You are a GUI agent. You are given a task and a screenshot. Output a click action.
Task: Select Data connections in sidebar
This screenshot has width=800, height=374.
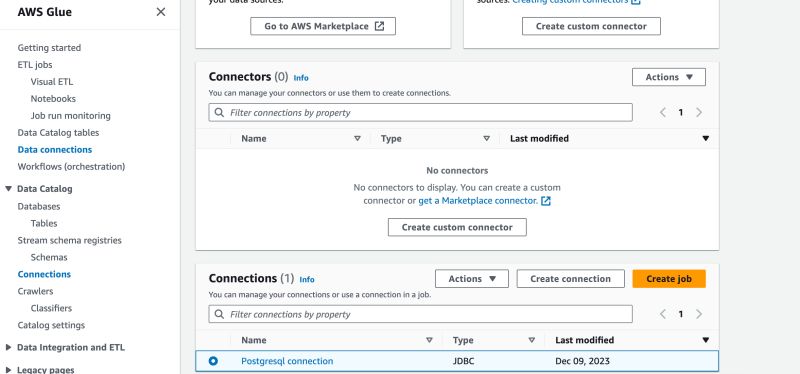tap(55, 149)
